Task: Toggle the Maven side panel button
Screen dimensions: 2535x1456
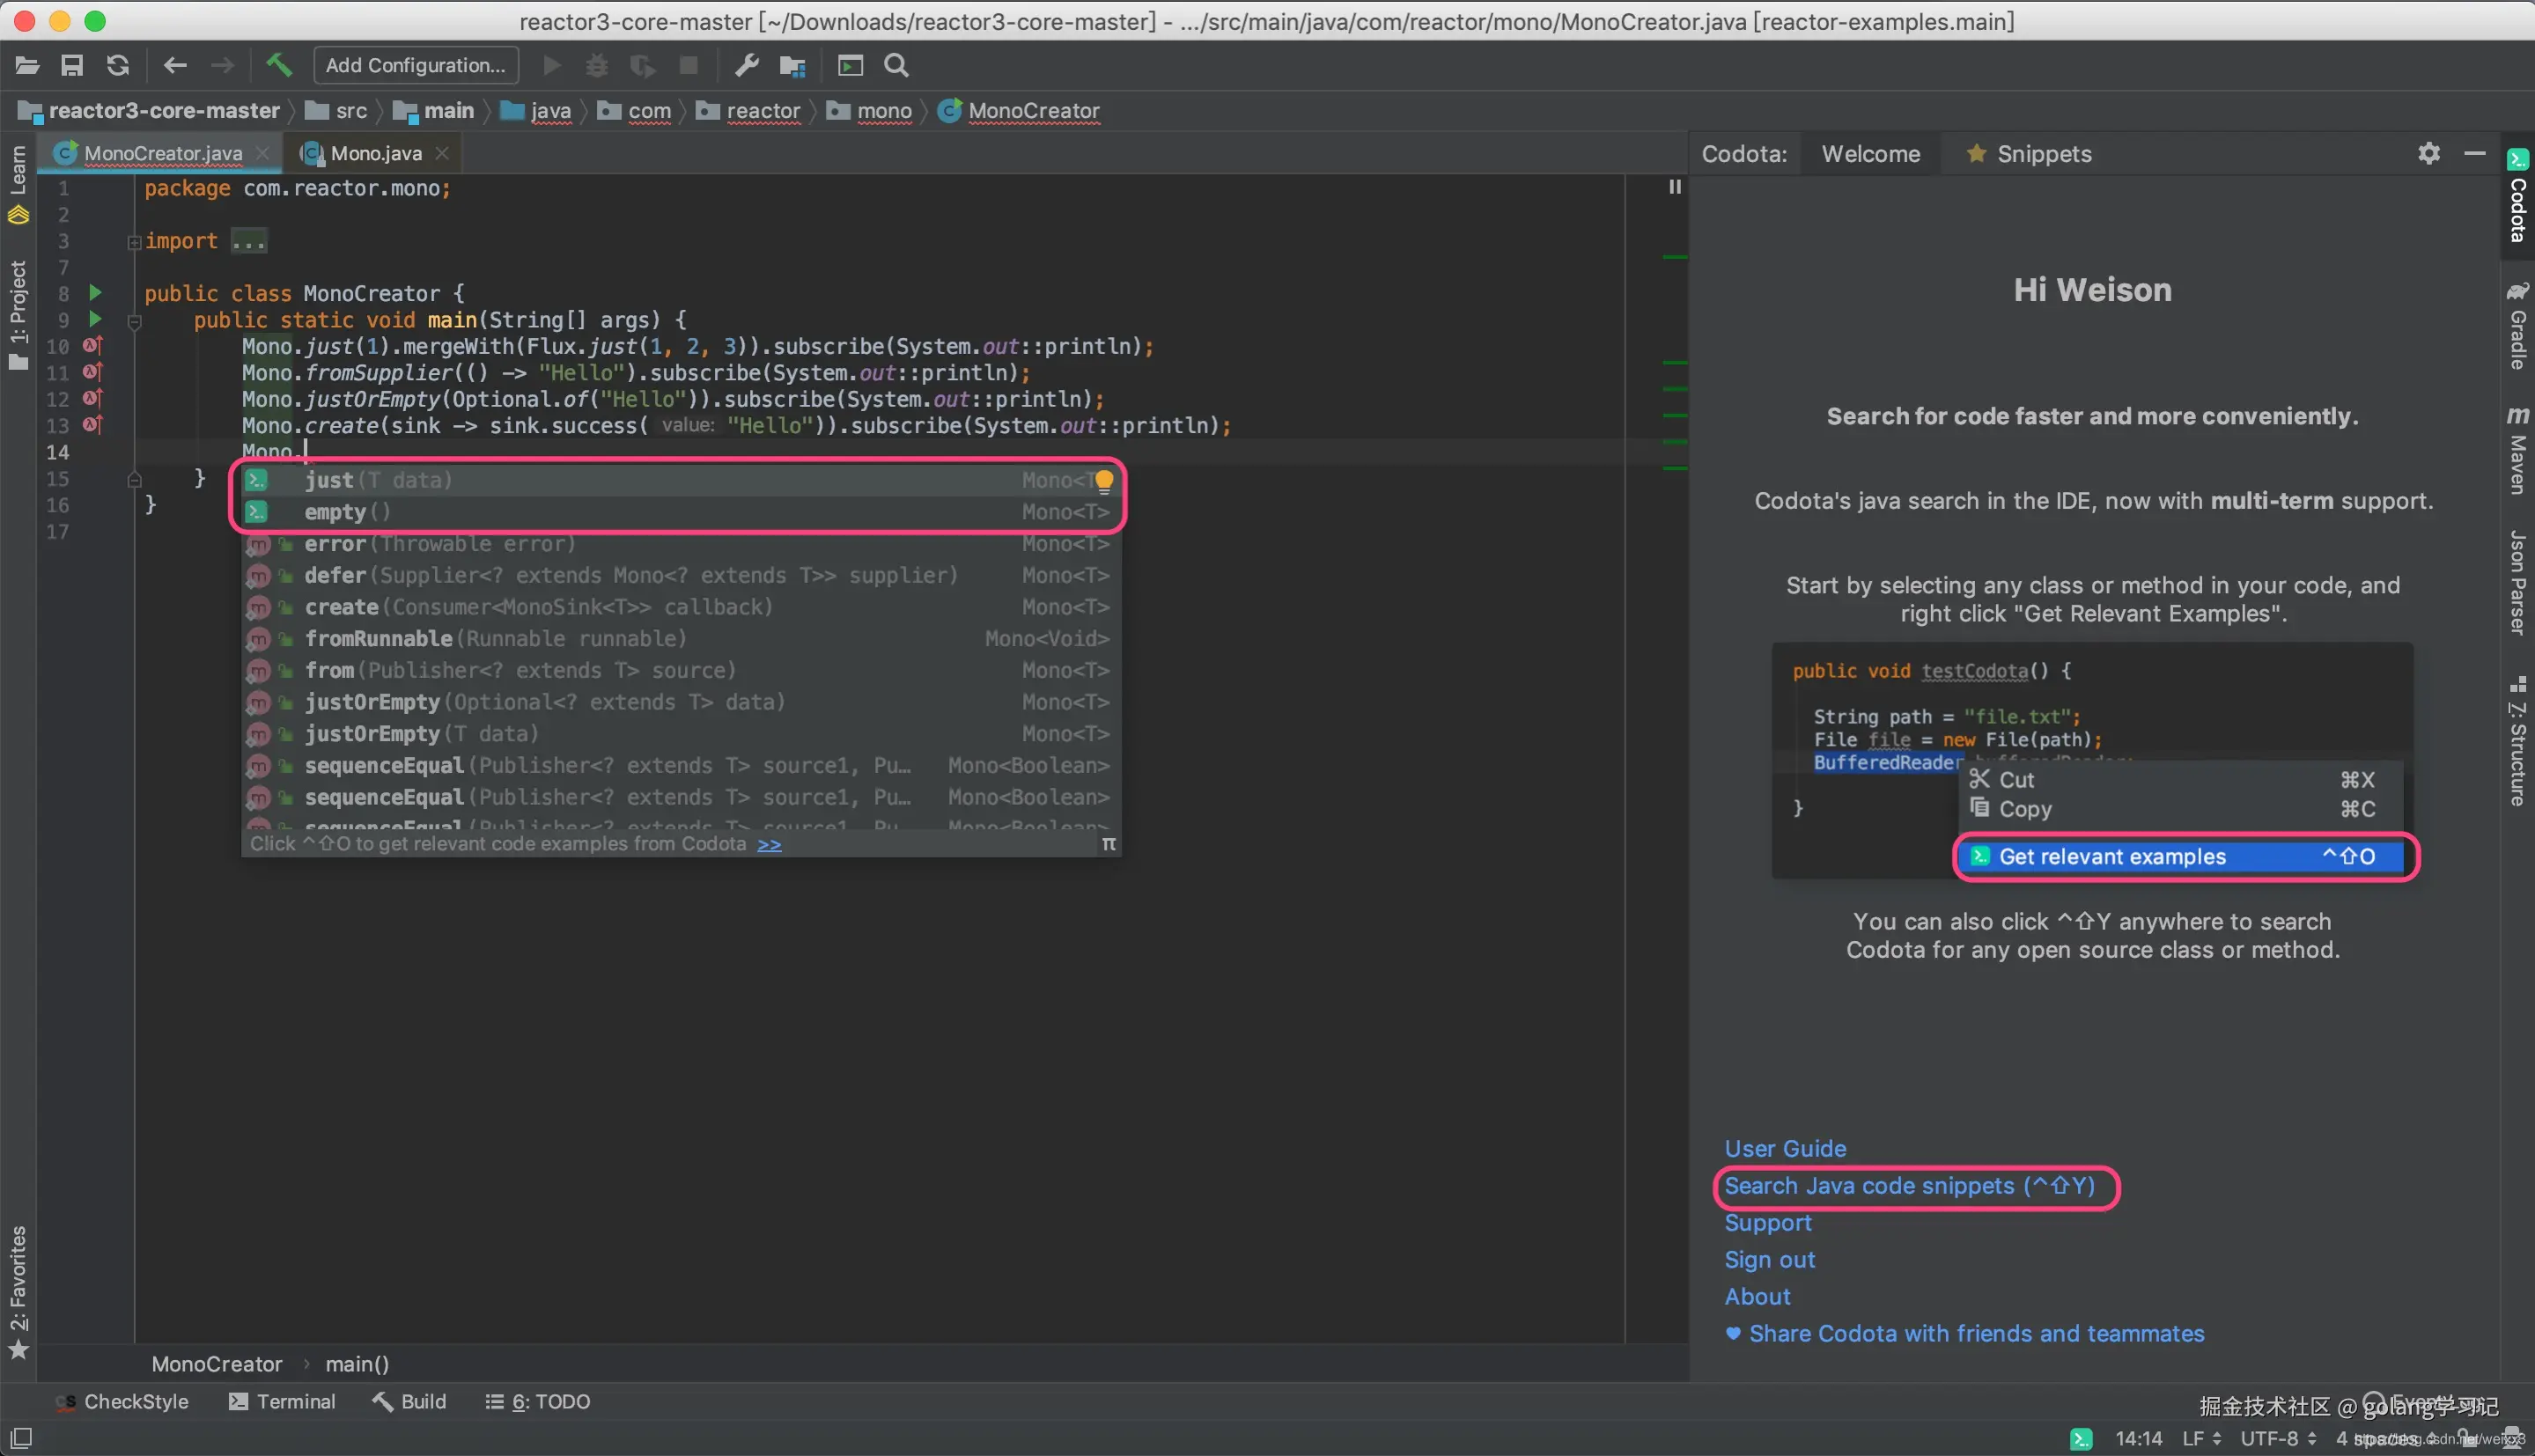Action: tap(2517, 450)
